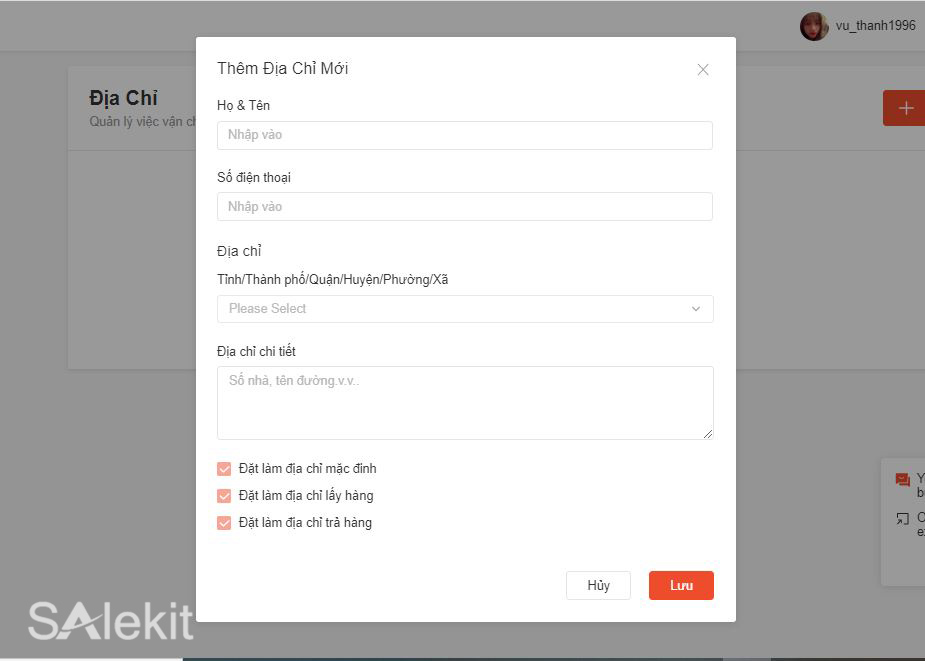Click the Hủy button to cancel
The image size is (925, 661).
pos(598,585)
